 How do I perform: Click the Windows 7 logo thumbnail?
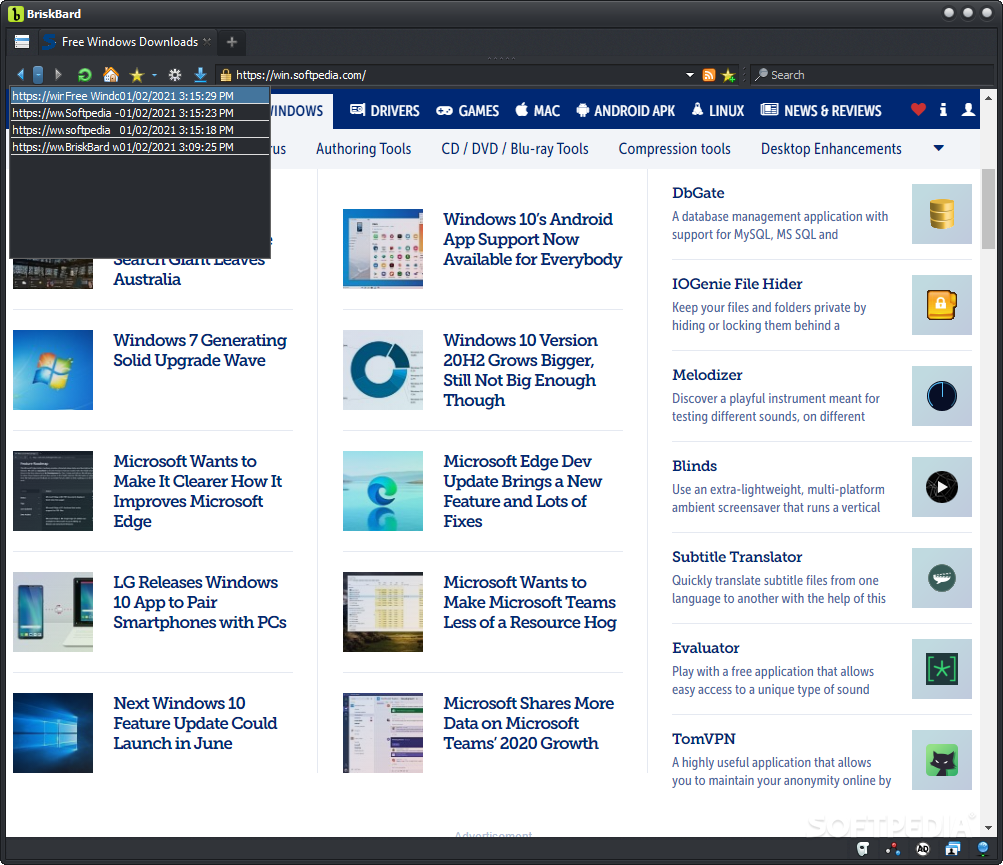point(52,370)
